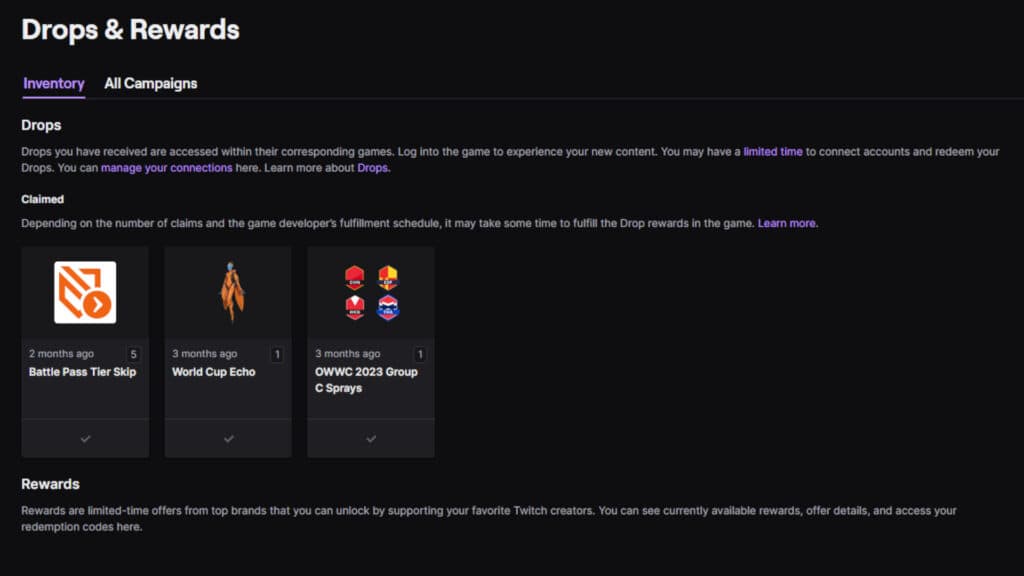Click the FRA spray icon on OWWC card

click(x=387, y=306)
